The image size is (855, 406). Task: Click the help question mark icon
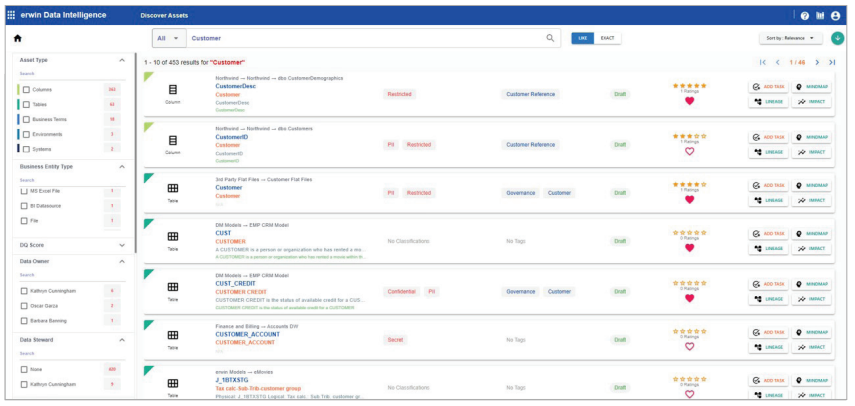(x=805, y=16)
